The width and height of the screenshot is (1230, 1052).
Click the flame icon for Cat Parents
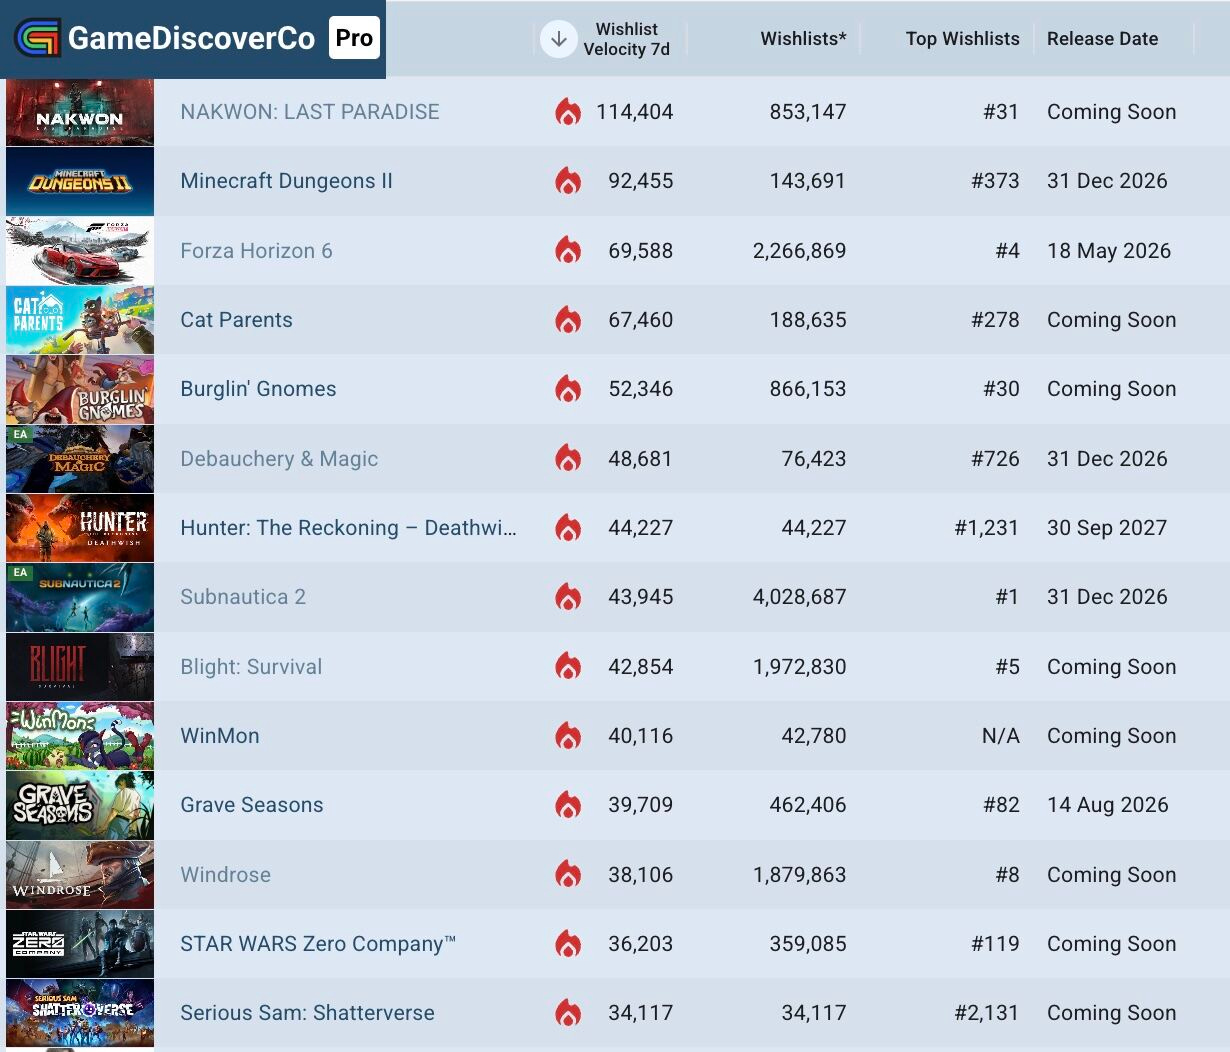pos(568,320)
